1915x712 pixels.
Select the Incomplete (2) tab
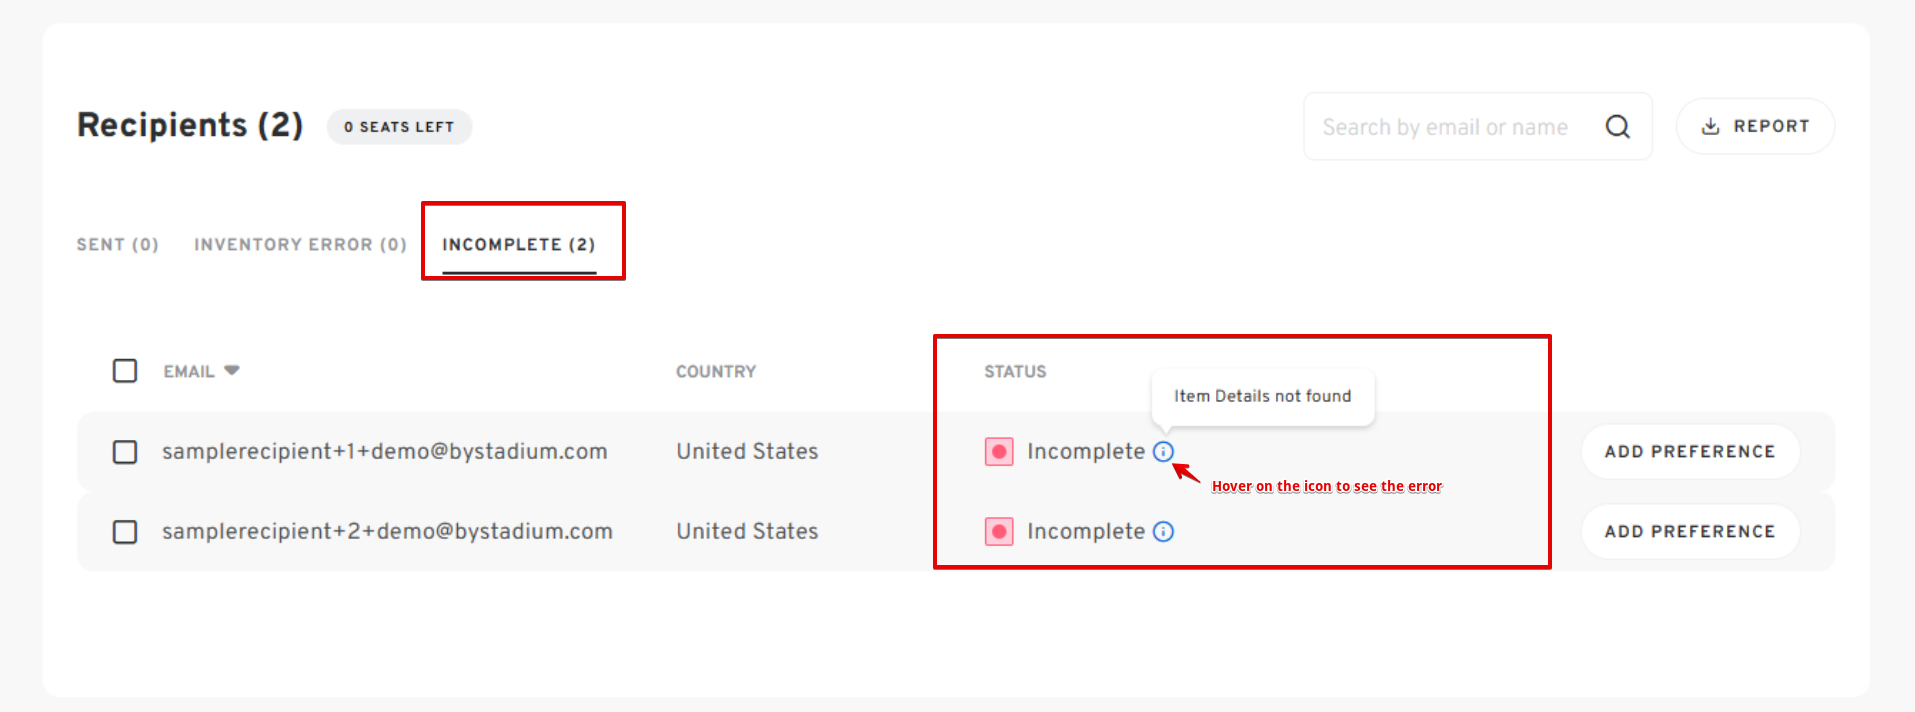[519, 244]
